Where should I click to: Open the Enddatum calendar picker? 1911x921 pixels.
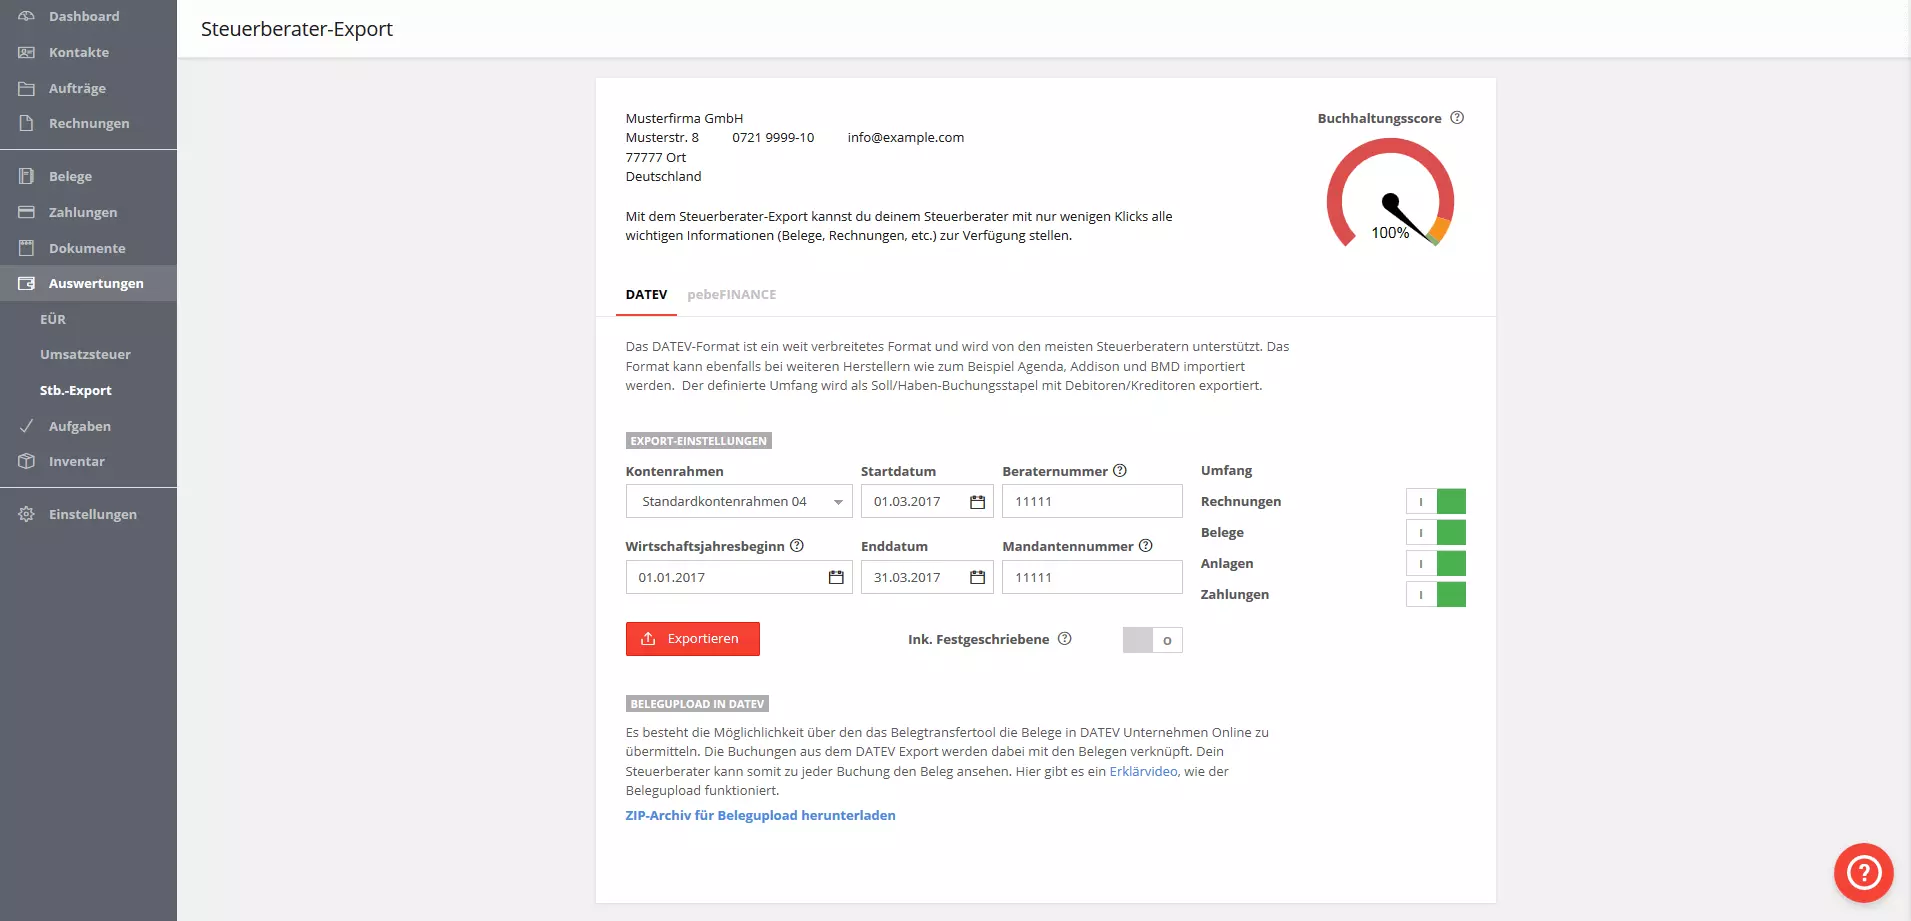pyautogui.click(x=977, y=577)
